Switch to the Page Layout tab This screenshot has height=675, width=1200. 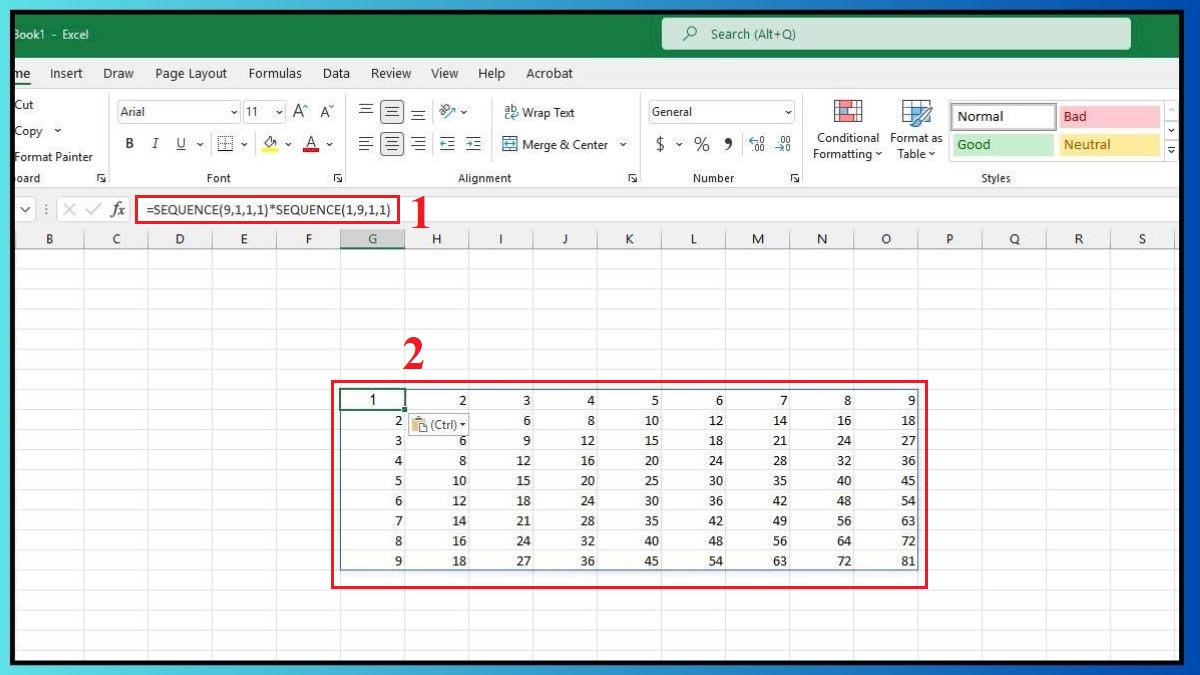(191, 73)
